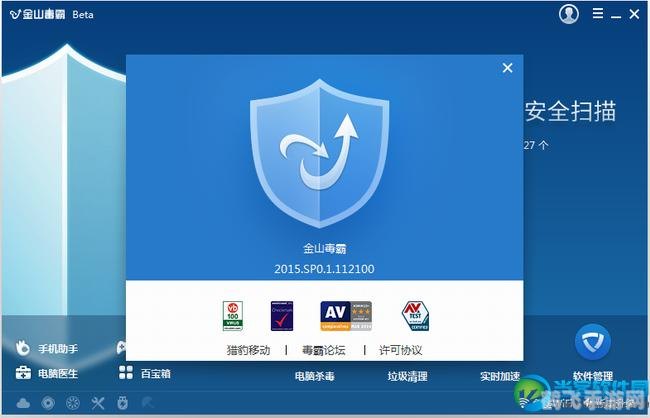Click the 金山毒霸 name under shield
The width and height of the screenshot is (650, 418).
coord(325,248)
